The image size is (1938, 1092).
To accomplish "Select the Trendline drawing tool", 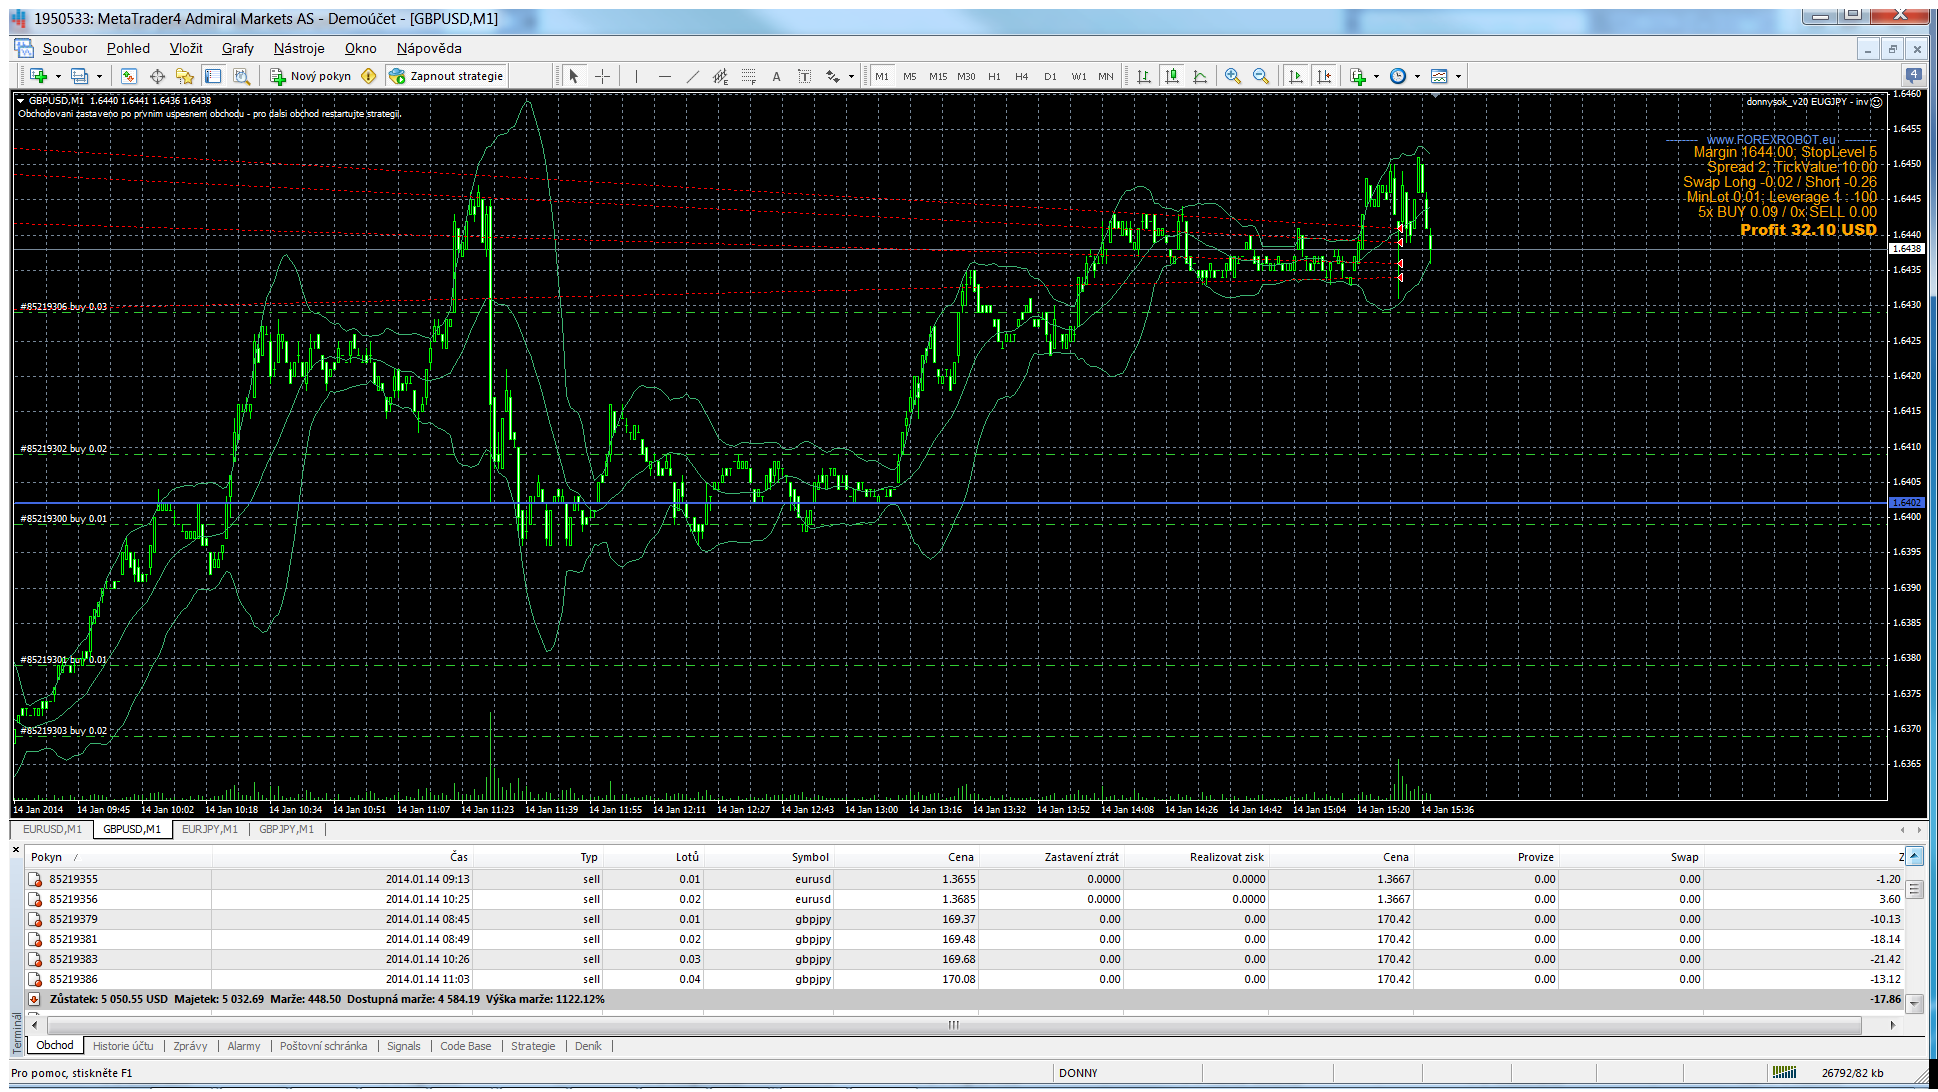I will (693, 76).
